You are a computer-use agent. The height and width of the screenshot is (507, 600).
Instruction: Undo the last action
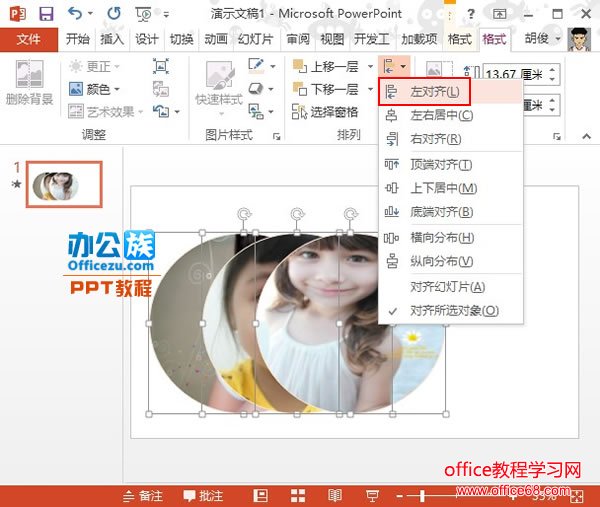coord(75,14)
